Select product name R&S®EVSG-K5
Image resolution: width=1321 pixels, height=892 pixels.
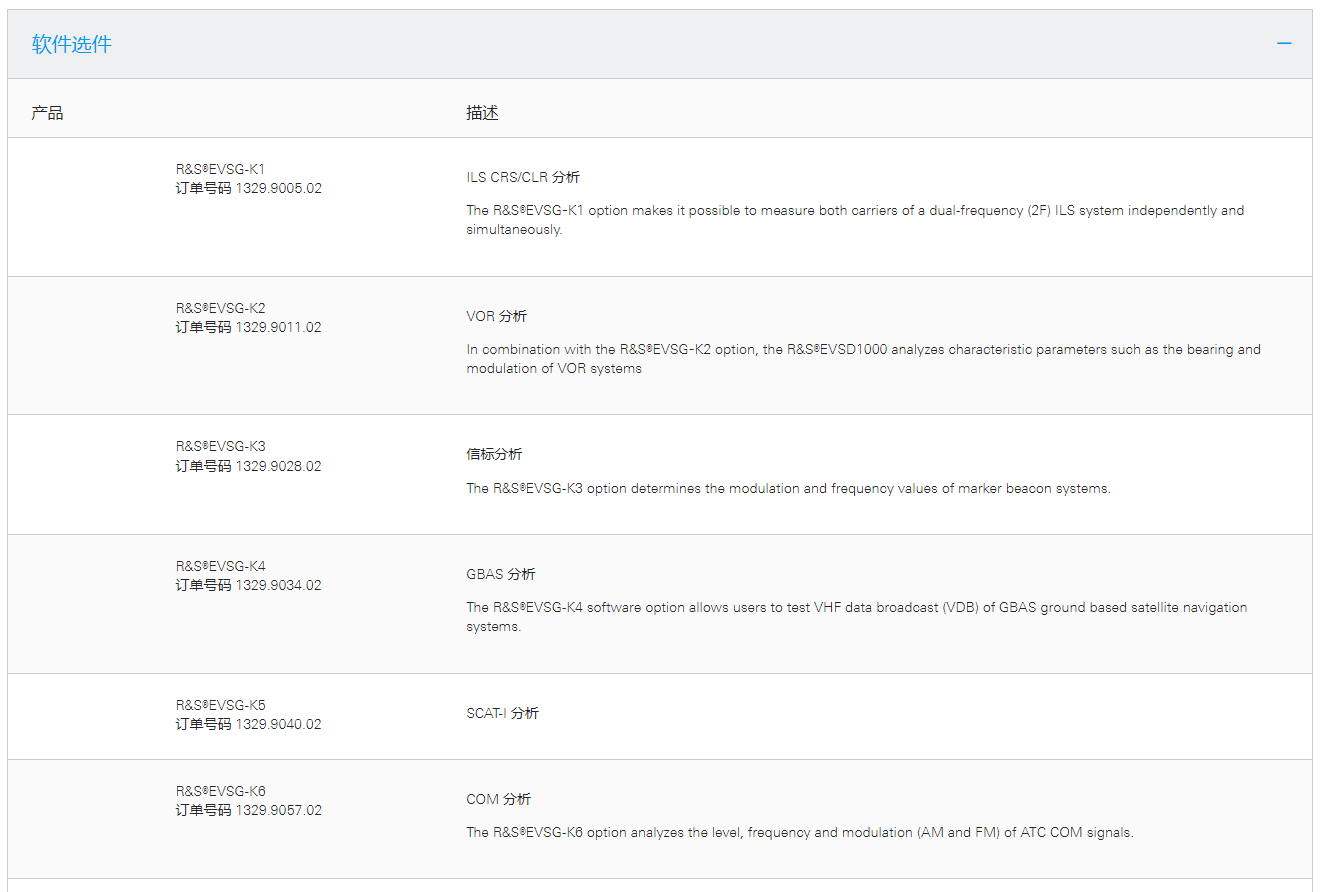click(221, 705)
